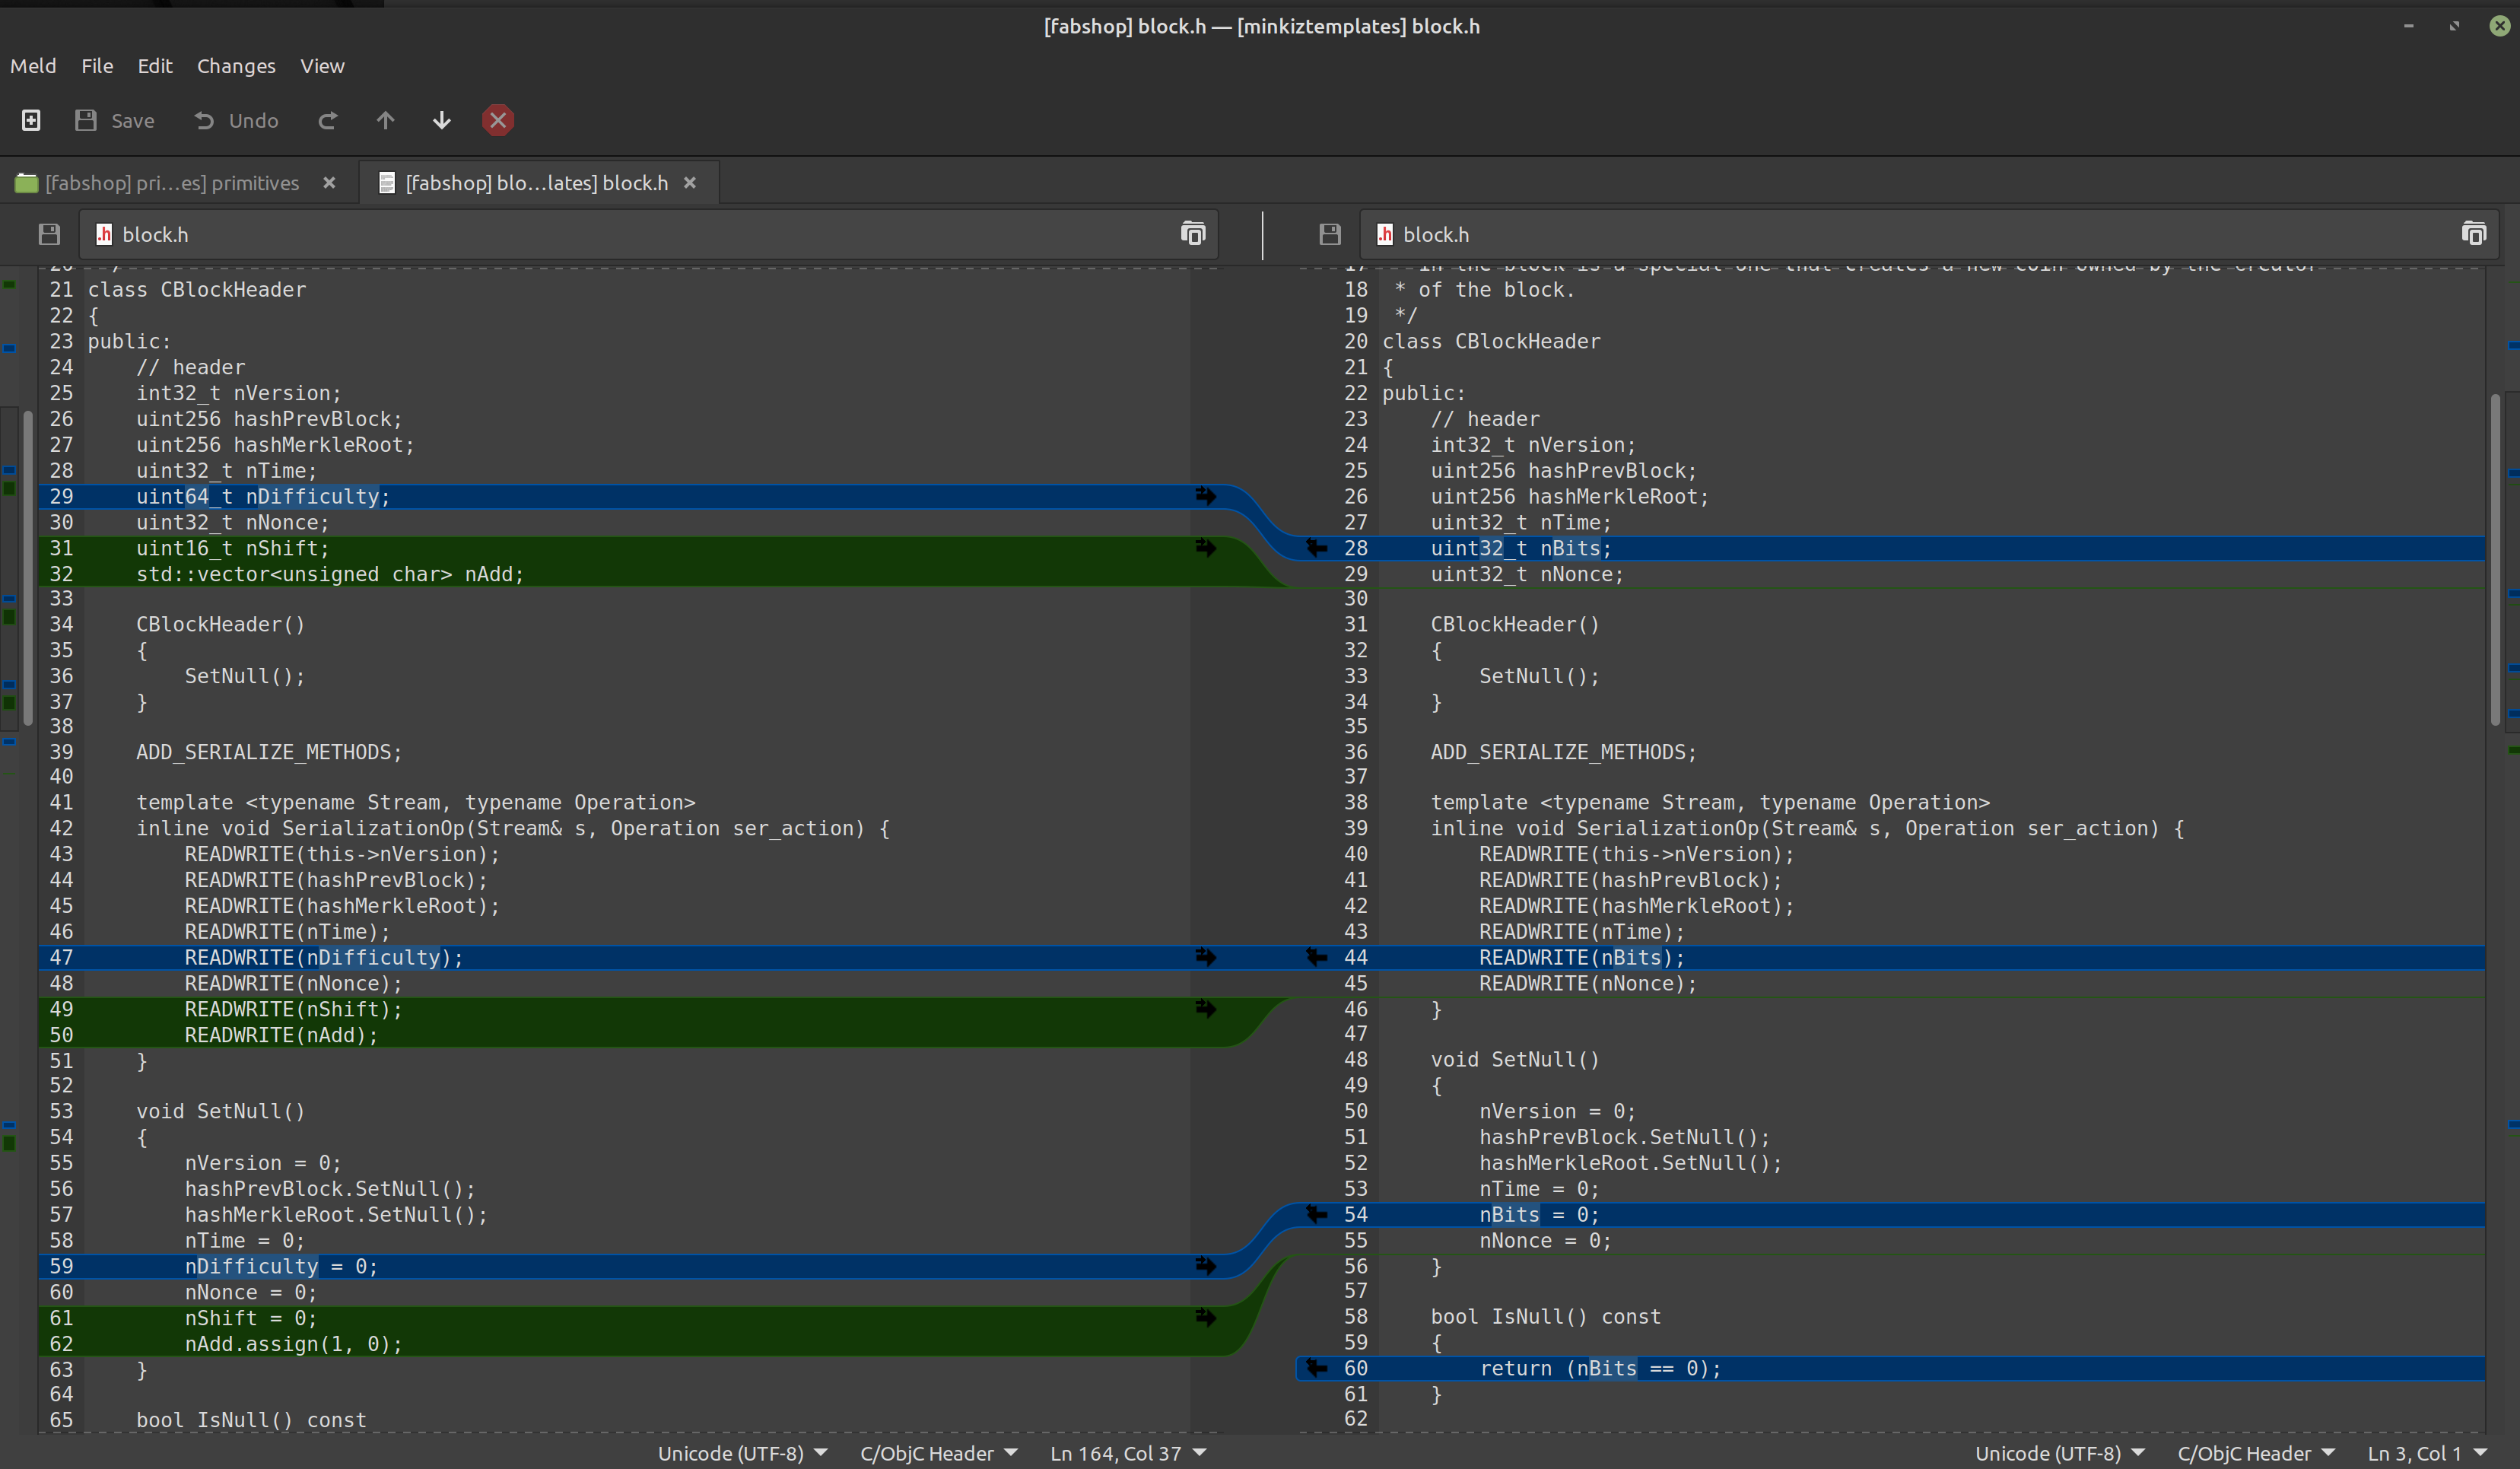Screen dimensions: 2520x1469
Task: Open left pane Ln 164, Col 37 dropdown
Action: 1128,1453
